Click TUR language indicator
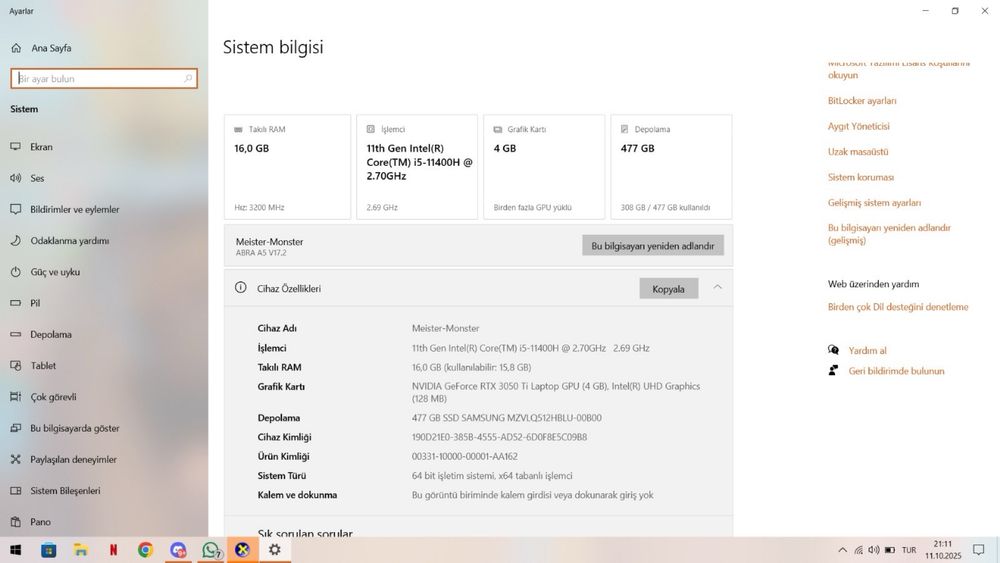 point(909,550)
